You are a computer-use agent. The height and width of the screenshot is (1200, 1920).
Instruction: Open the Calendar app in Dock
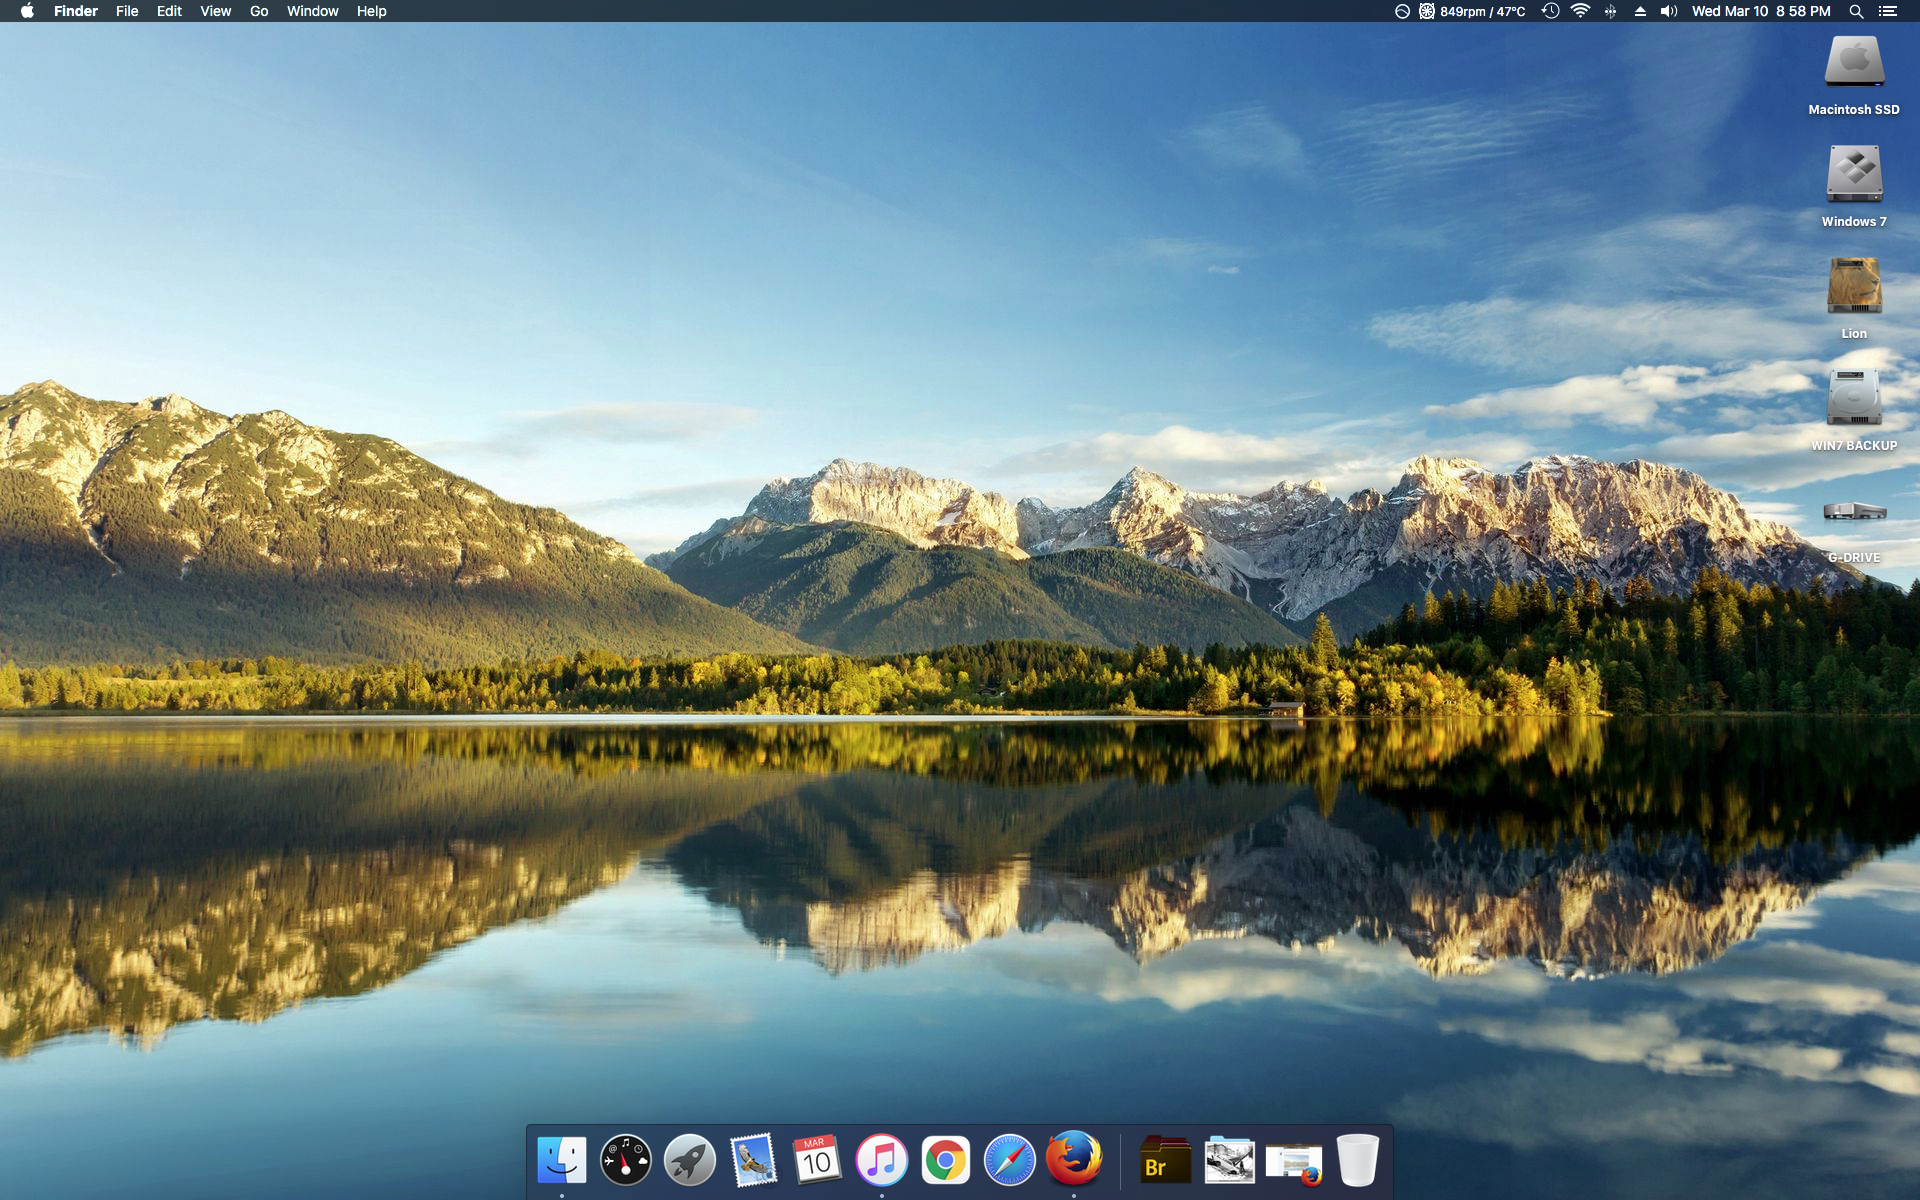[x=817, y=1160]
